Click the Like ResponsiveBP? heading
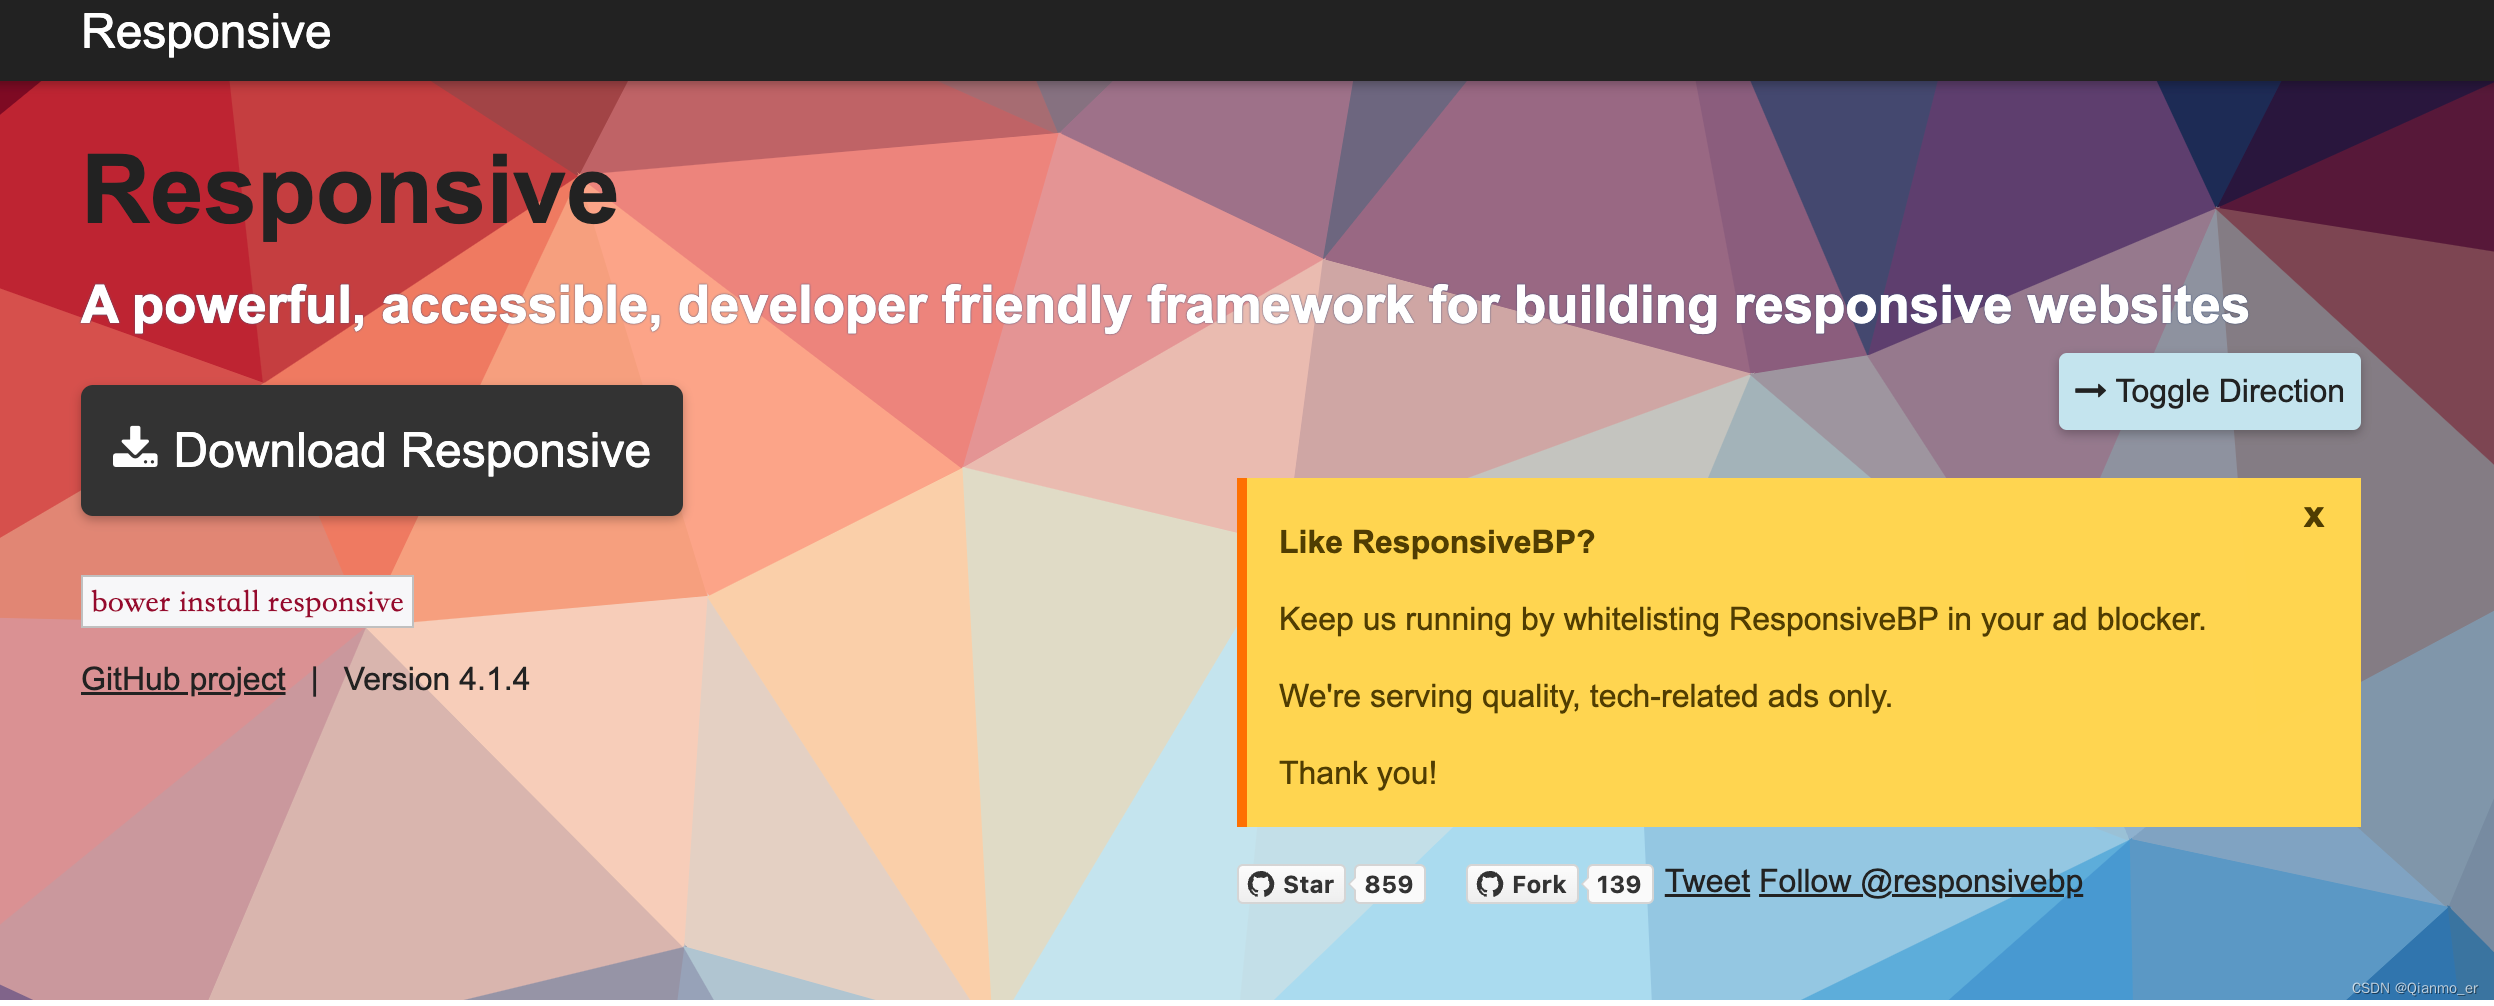Image resolution: width=2494 pixels, height=1006 pixels. coord(1437,543)
